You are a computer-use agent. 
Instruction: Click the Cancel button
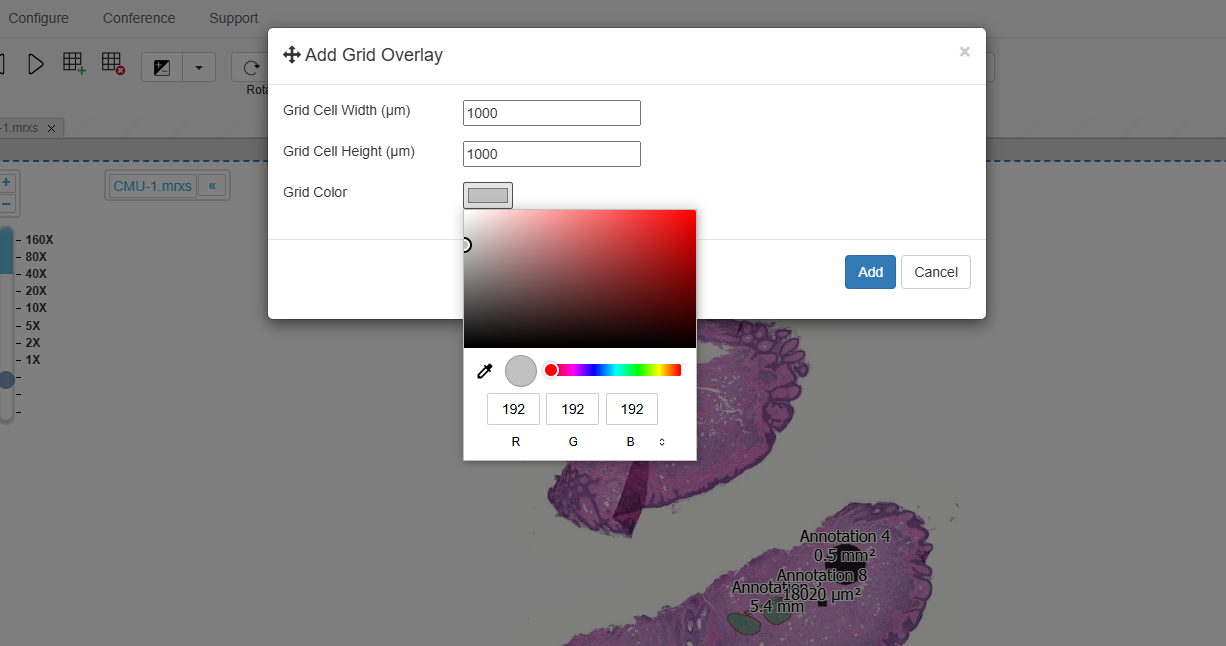coord(935,272)
